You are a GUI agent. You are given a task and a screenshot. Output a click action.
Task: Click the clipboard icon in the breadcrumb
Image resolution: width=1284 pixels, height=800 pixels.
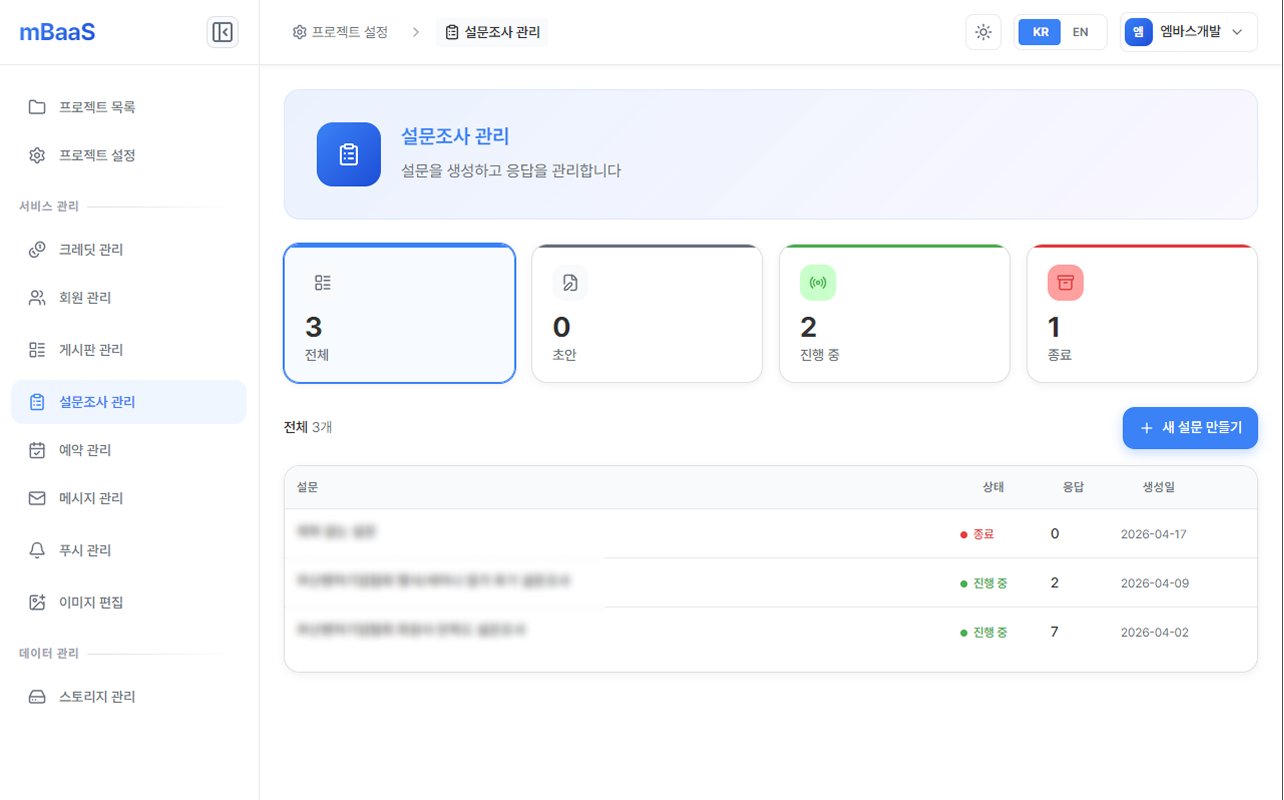click(x=452, y=32)
